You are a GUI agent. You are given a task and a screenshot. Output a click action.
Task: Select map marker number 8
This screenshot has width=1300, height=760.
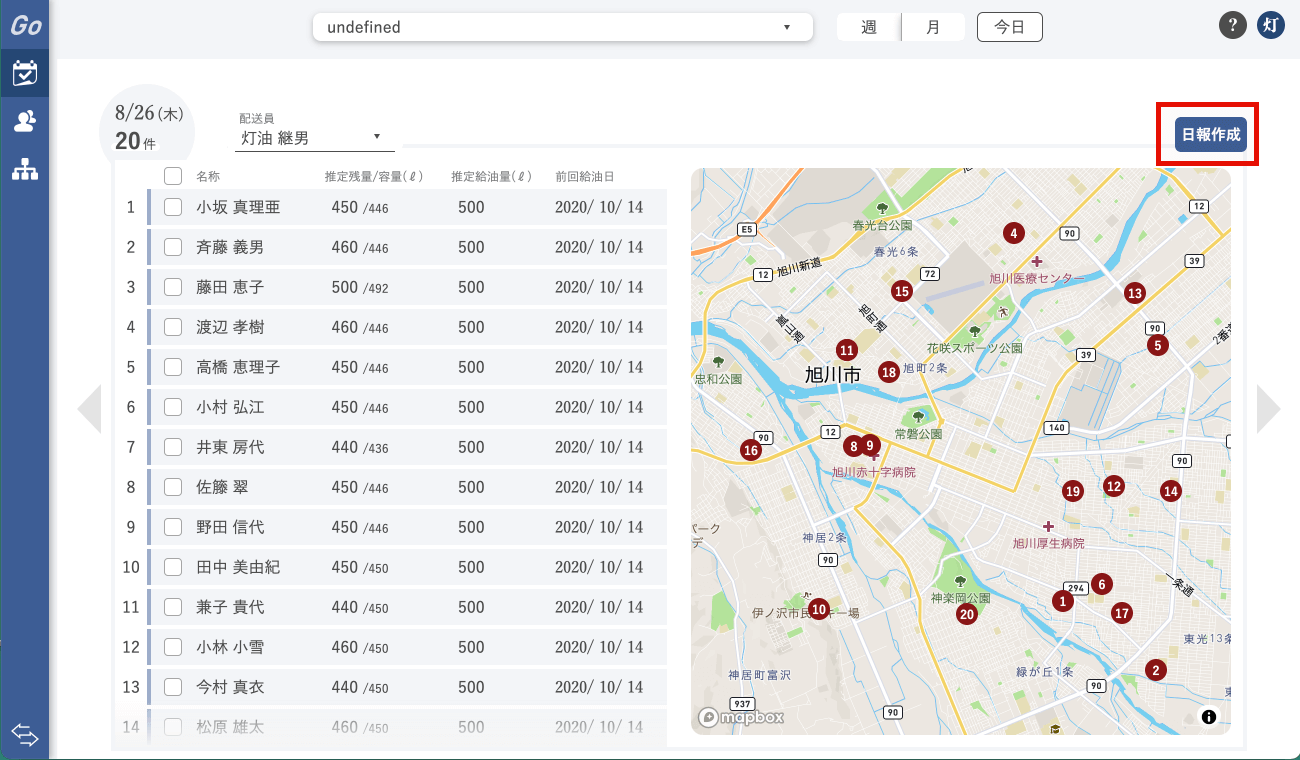(853, 446)
